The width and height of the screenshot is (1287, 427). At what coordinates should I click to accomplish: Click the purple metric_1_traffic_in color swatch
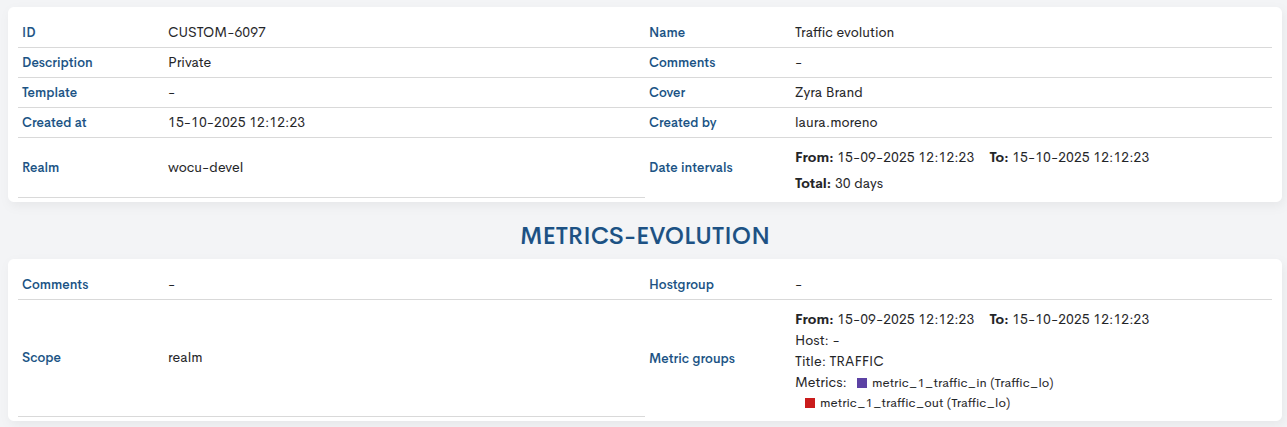coord(862,383)
